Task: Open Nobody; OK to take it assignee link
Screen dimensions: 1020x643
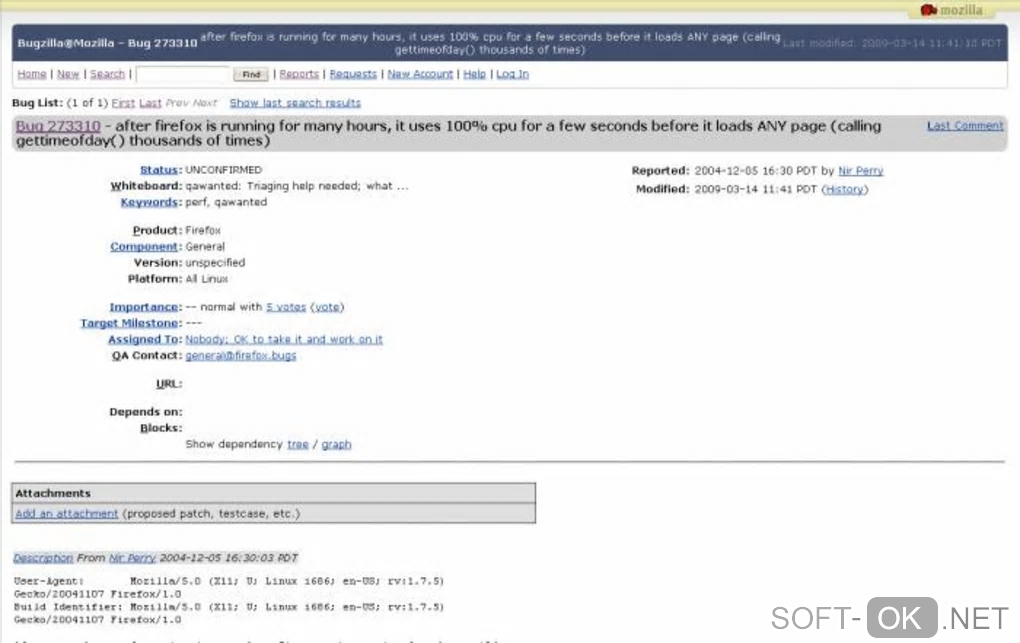Action: pos(284,340)
